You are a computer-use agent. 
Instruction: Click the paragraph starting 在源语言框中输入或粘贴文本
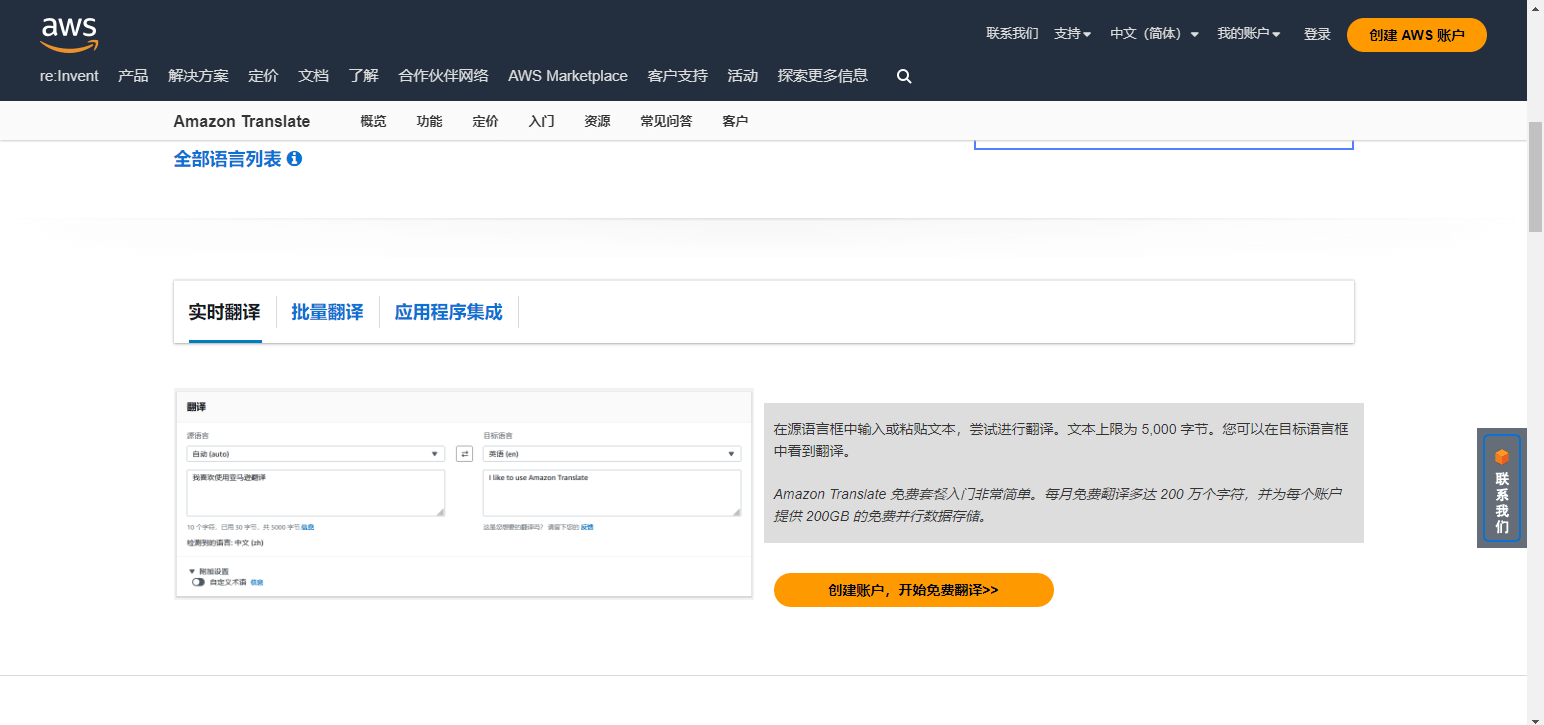pyautogui.click(x=1061, y=440)
